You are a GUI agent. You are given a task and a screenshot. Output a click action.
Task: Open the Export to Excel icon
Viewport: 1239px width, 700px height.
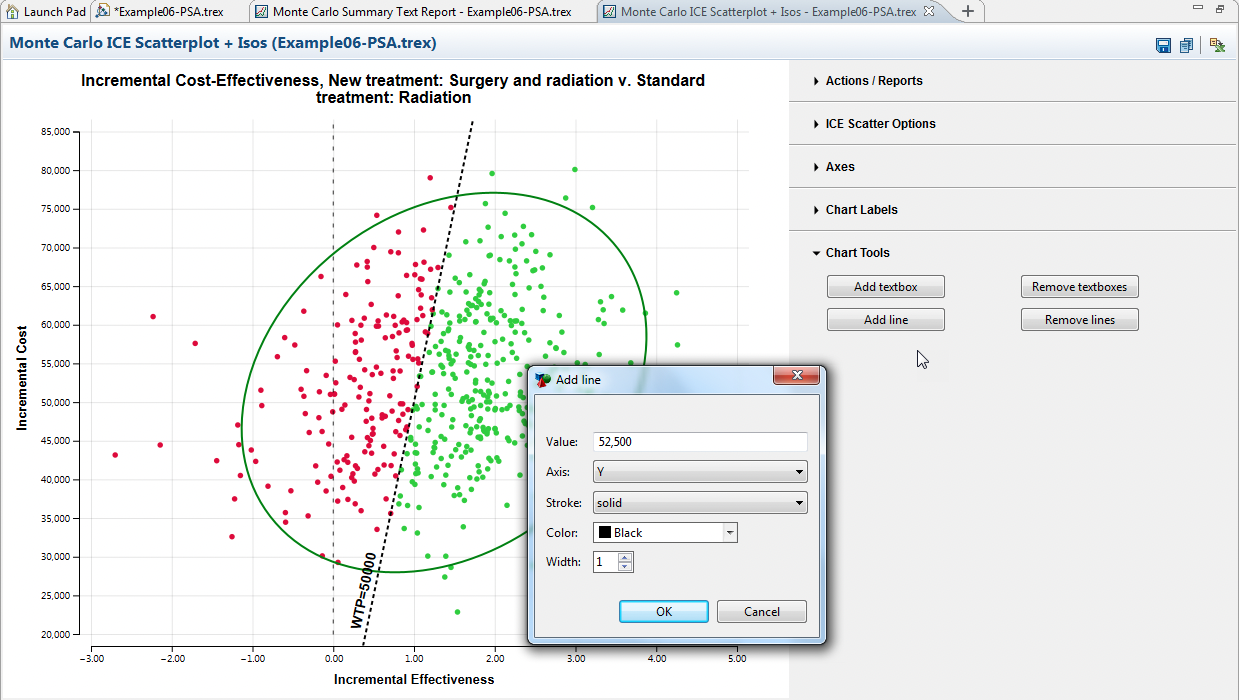1217,45
